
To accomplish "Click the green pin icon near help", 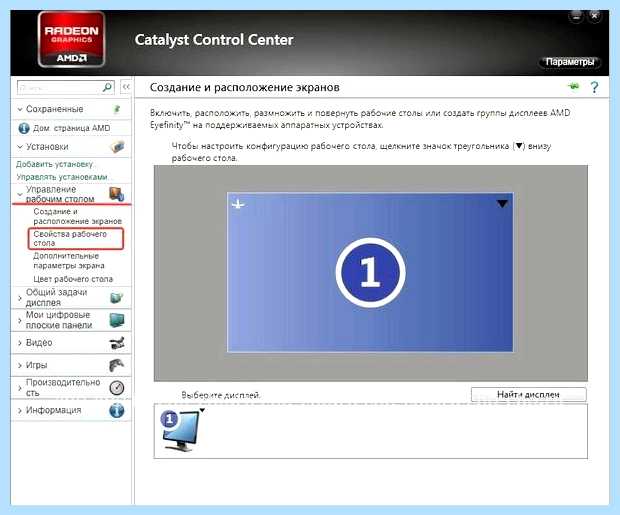I will (x=573, y=86).
